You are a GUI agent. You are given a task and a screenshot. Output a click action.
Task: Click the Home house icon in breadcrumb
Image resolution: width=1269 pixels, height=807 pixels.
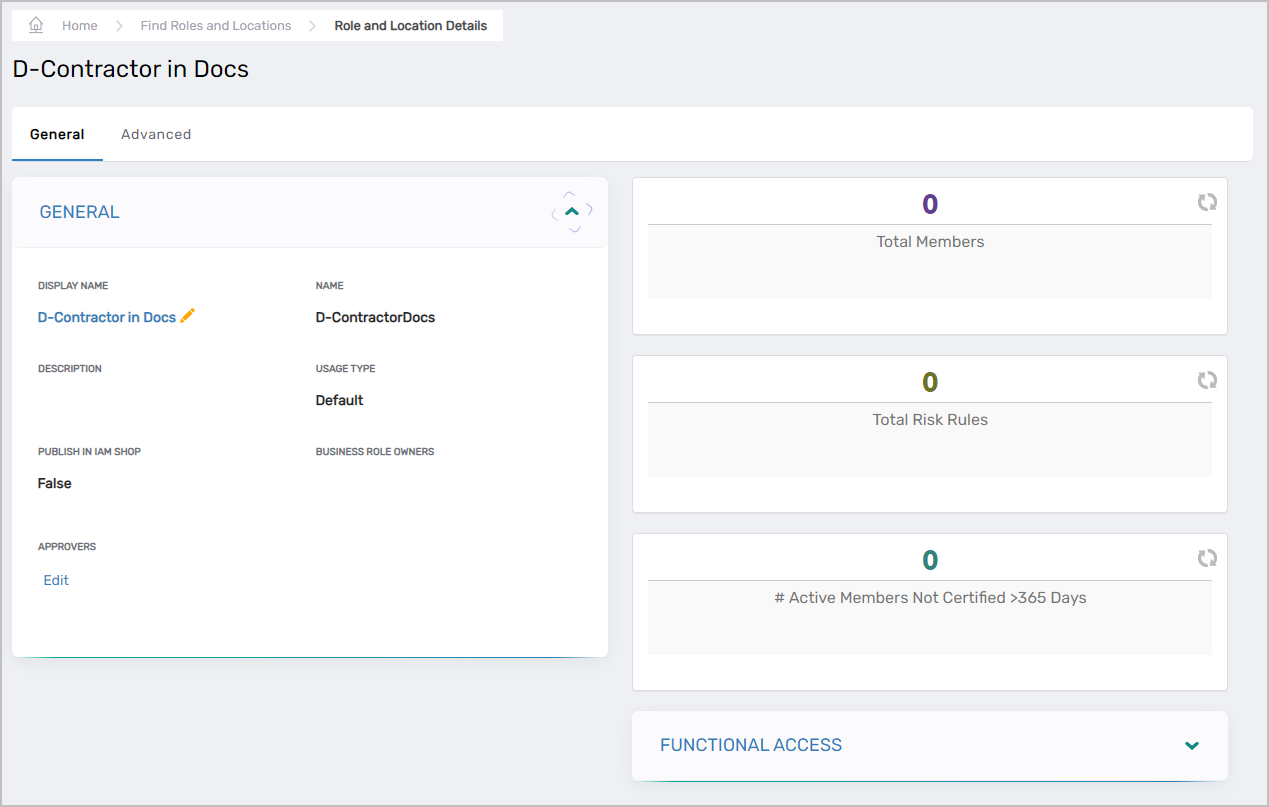[36, 25]
